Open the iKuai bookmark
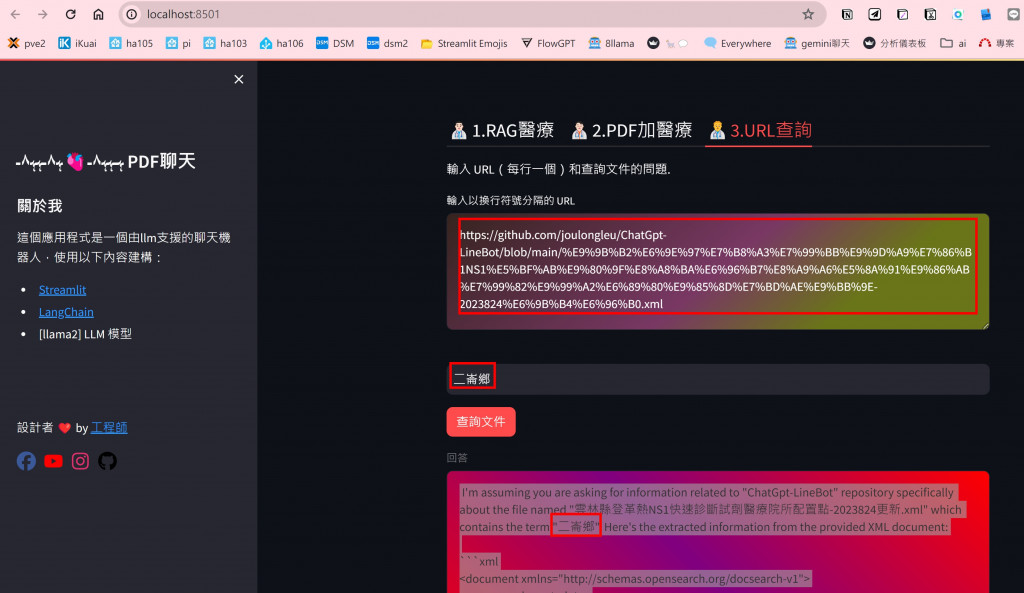 click(77, 43)
